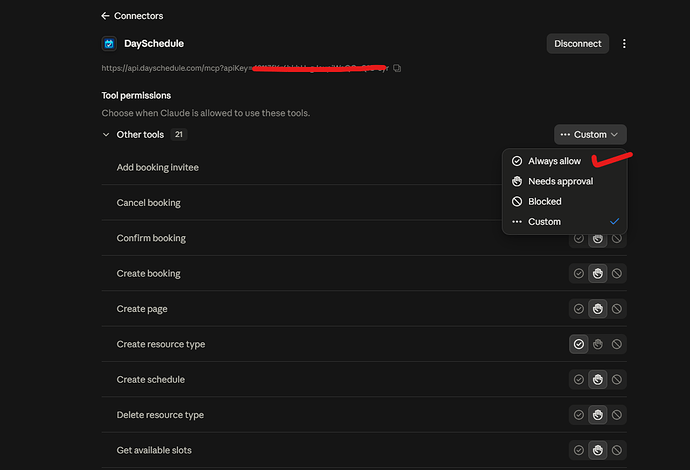Set Delete resource type to always allow

579,415
